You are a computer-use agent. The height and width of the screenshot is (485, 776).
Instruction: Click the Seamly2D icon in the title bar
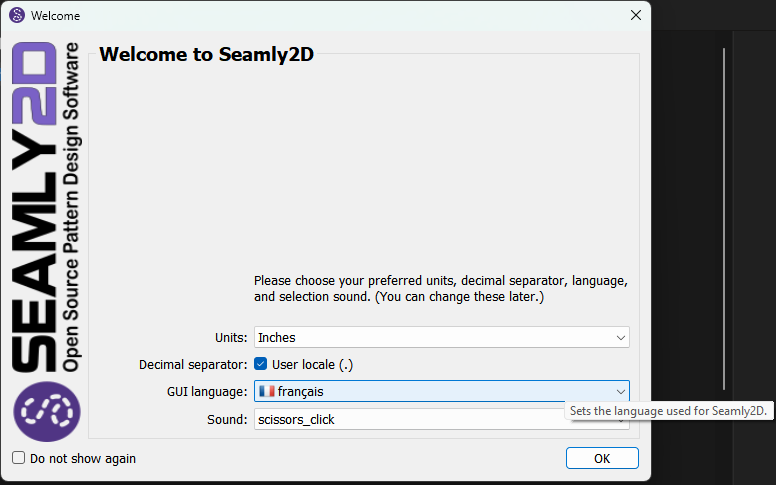[x=17, y=15]
